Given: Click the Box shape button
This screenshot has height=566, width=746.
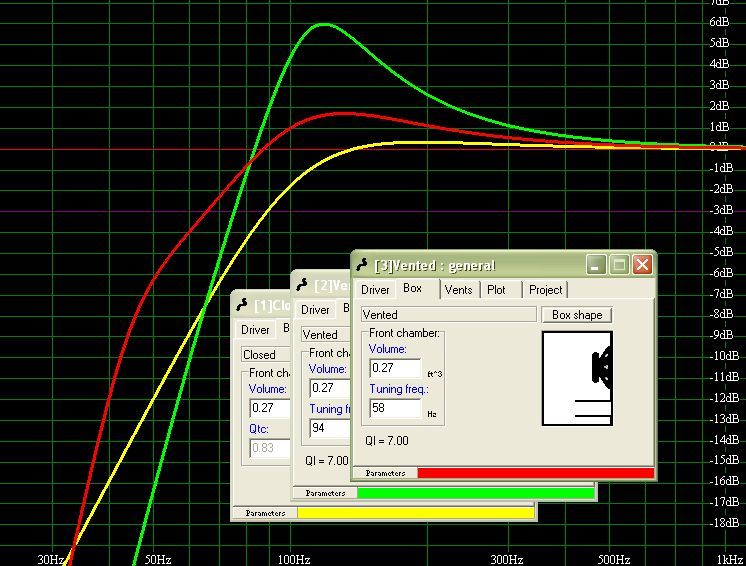Looking at the screenshot, I should coord(577,315).
